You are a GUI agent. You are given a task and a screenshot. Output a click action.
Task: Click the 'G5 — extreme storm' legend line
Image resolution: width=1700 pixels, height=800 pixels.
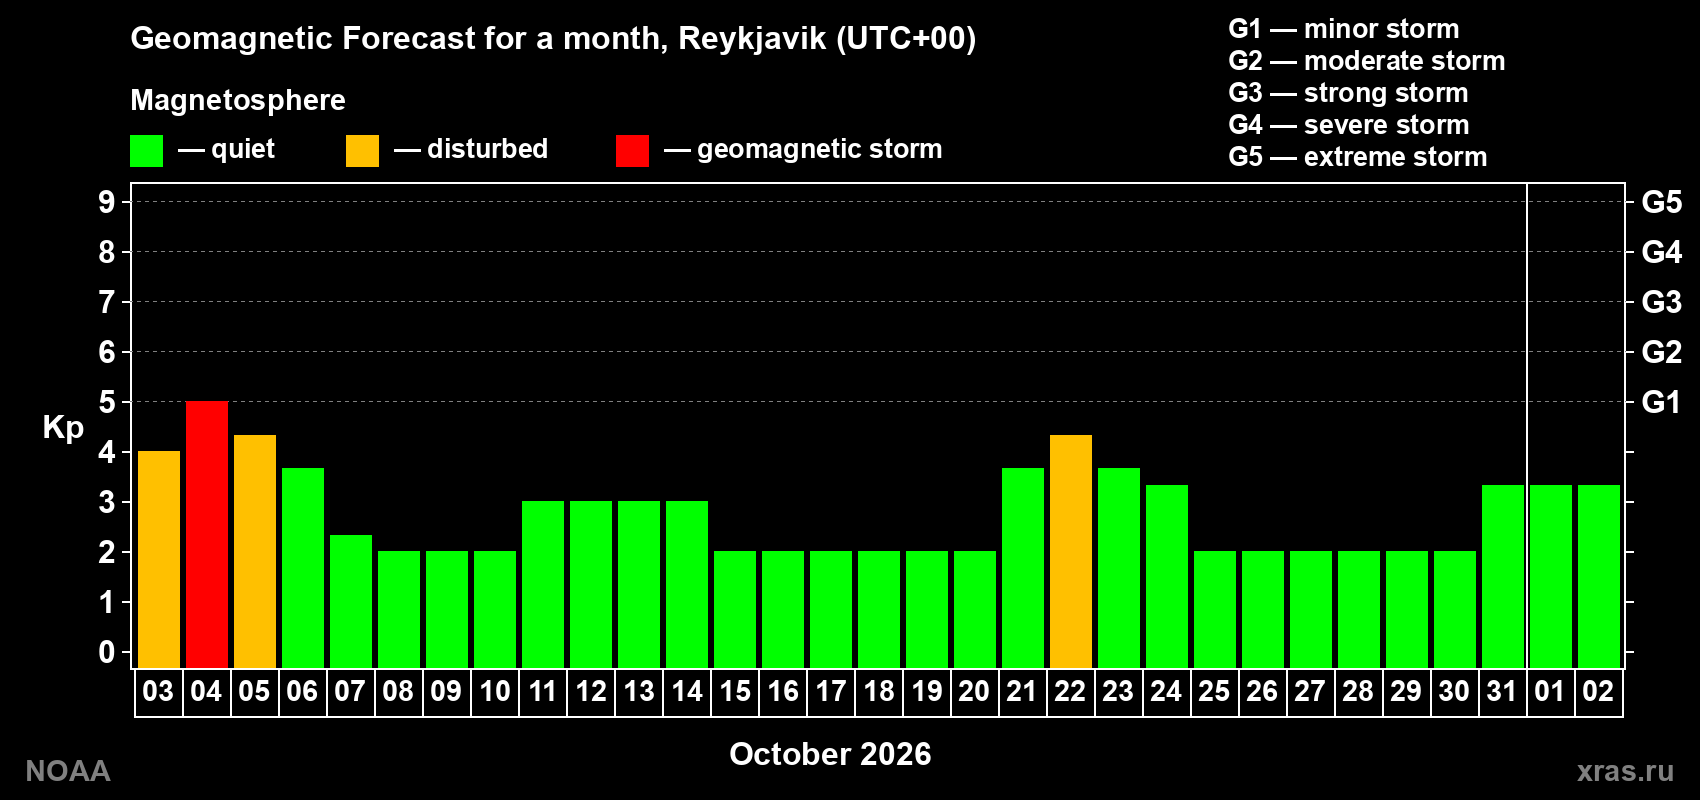point(1358,157)
